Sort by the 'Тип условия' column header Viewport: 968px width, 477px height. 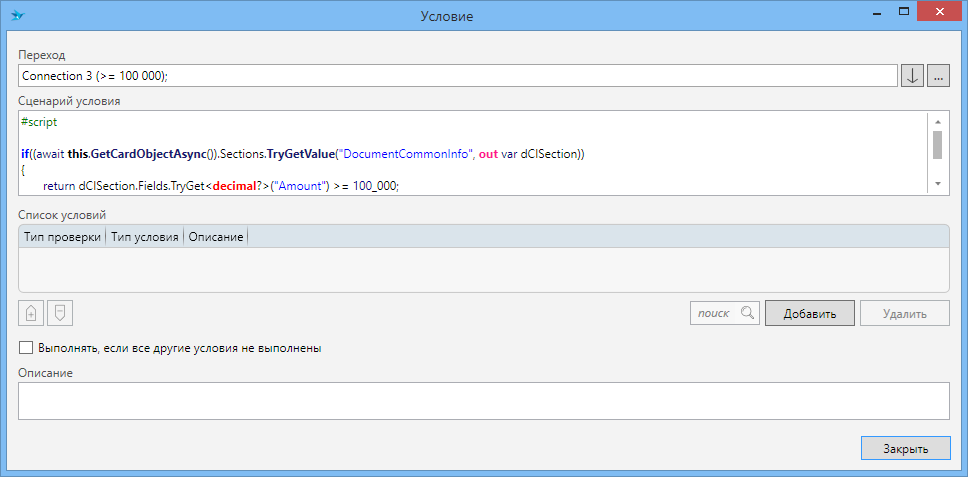(144, 237)
